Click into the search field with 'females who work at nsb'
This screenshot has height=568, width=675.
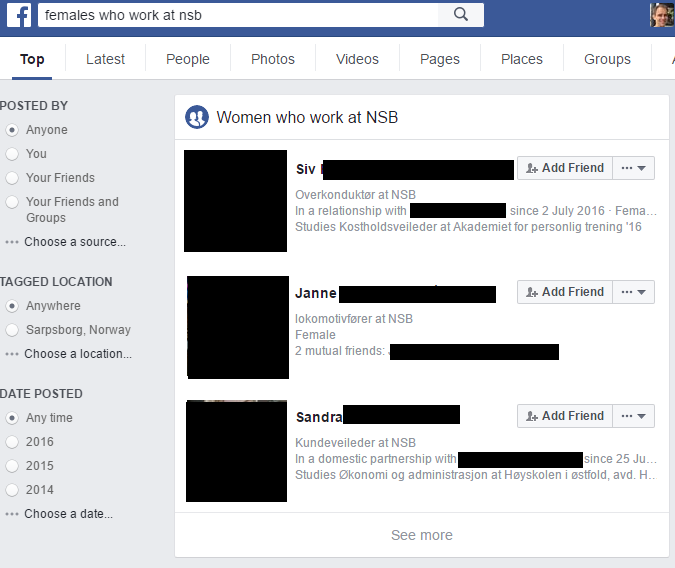coord(238,15)
